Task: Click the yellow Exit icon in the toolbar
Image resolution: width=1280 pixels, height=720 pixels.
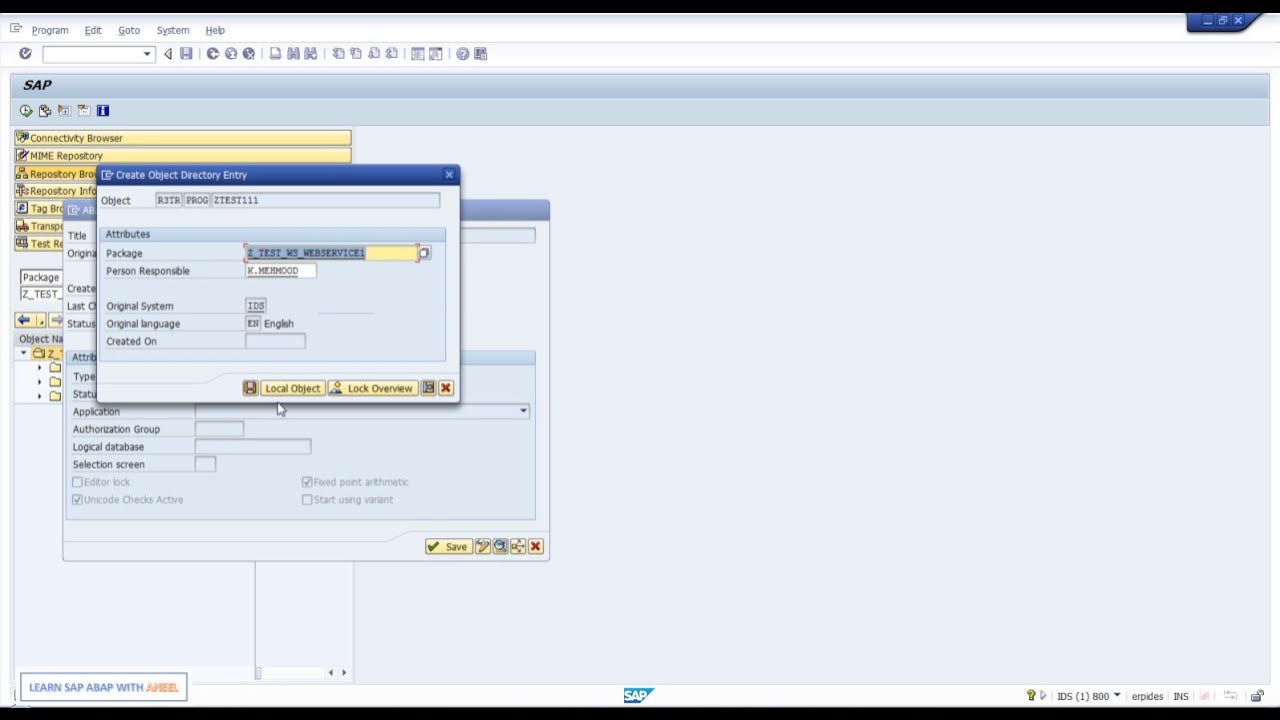Action: 231,54
